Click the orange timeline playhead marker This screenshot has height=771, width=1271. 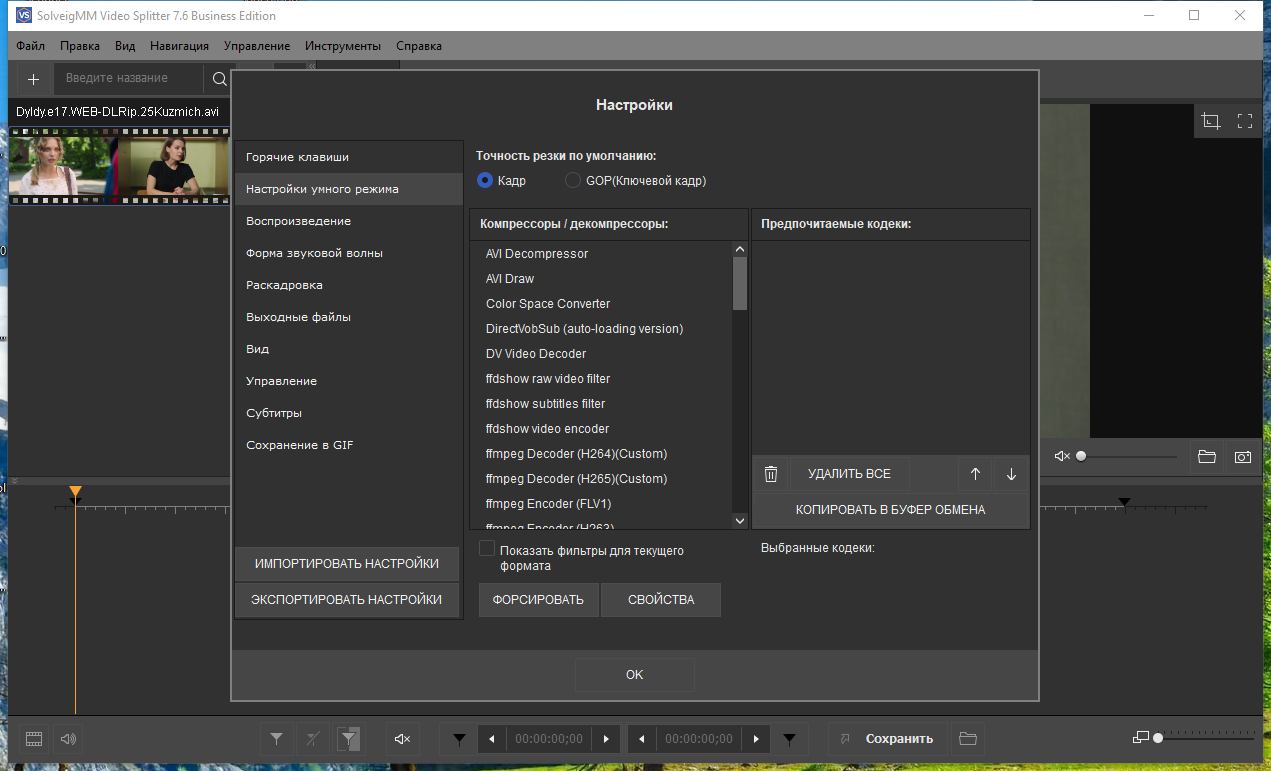(x=75, y=492)
